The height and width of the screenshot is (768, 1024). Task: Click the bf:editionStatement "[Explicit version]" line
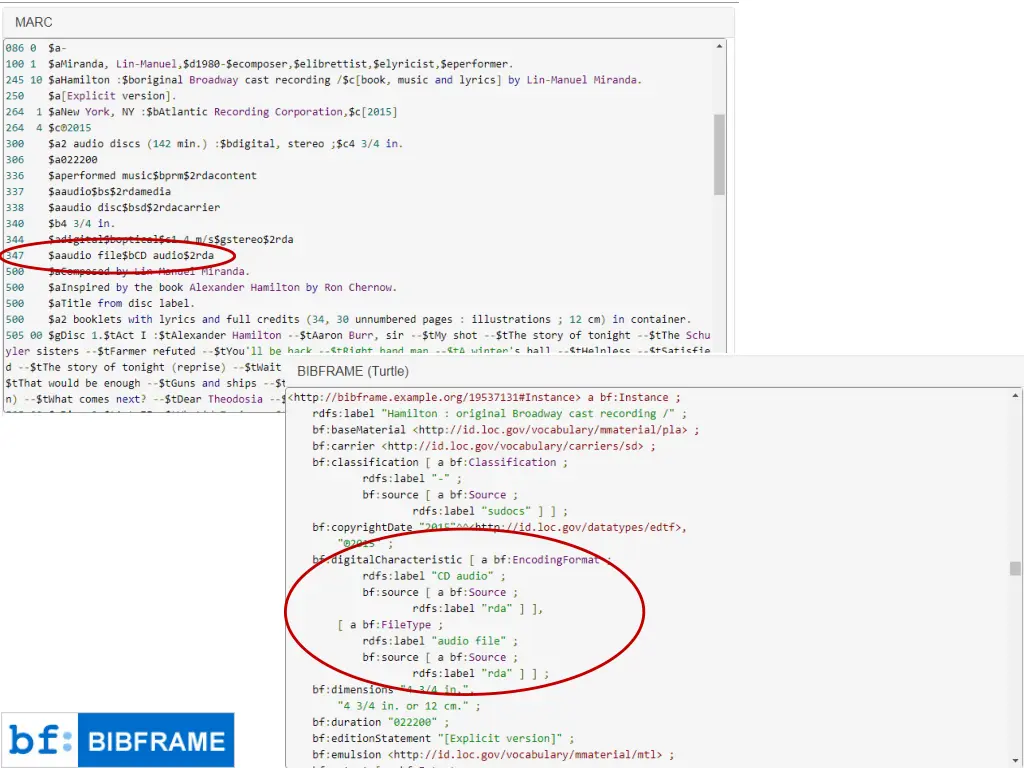pyautogui.click(x=443, y=739)
